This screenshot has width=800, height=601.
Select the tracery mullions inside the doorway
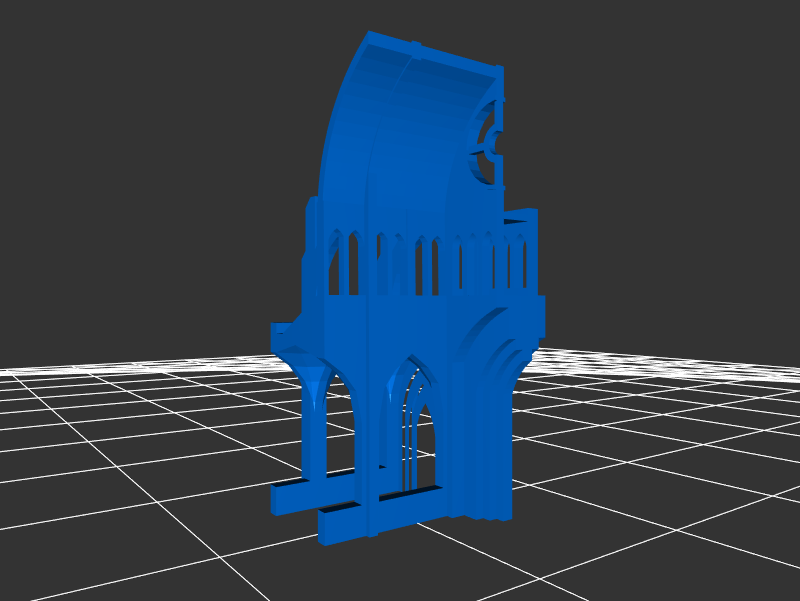[x=410, y=440]
